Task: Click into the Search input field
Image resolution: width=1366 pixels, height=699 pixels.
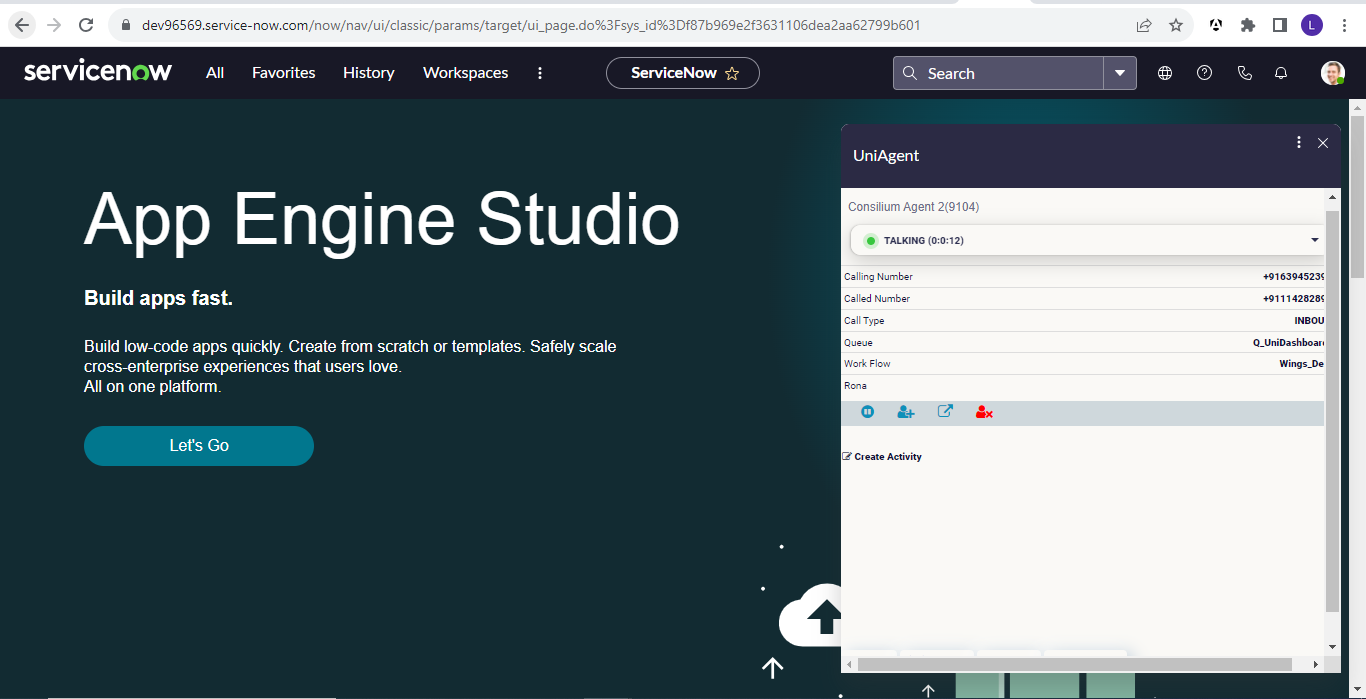Action: click(x=1010, y=73)
